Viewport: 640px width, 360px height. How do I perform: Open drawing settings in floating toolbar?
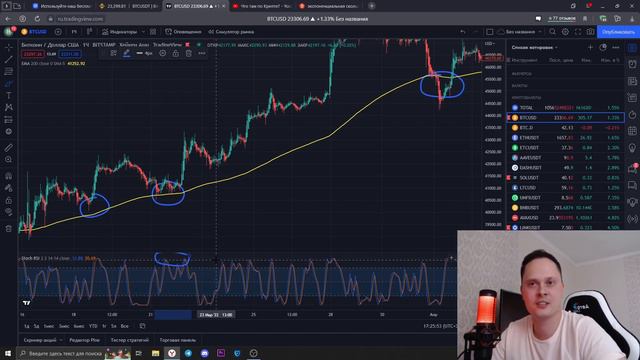point(162,53)
